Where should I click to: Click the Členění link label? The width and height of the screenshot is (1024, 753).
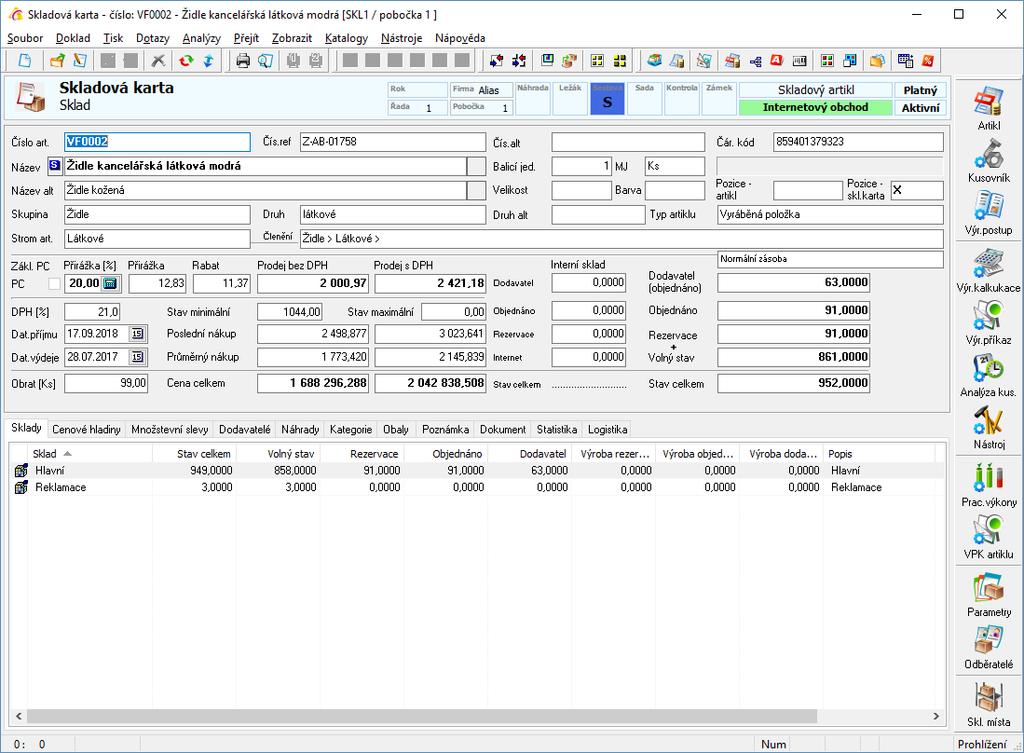[278, 236]
